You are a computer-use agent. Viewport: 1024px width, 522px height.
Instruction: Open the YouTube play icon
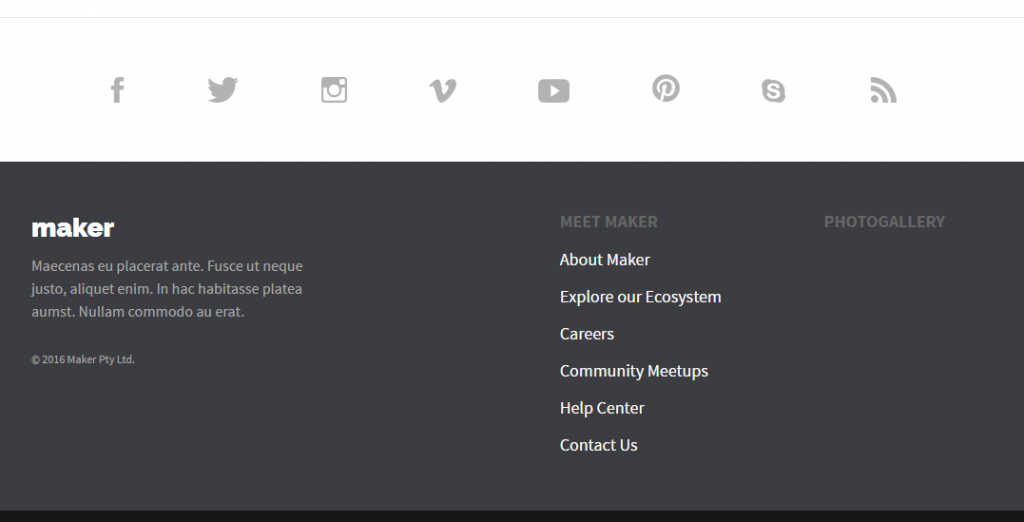(554, 91)
